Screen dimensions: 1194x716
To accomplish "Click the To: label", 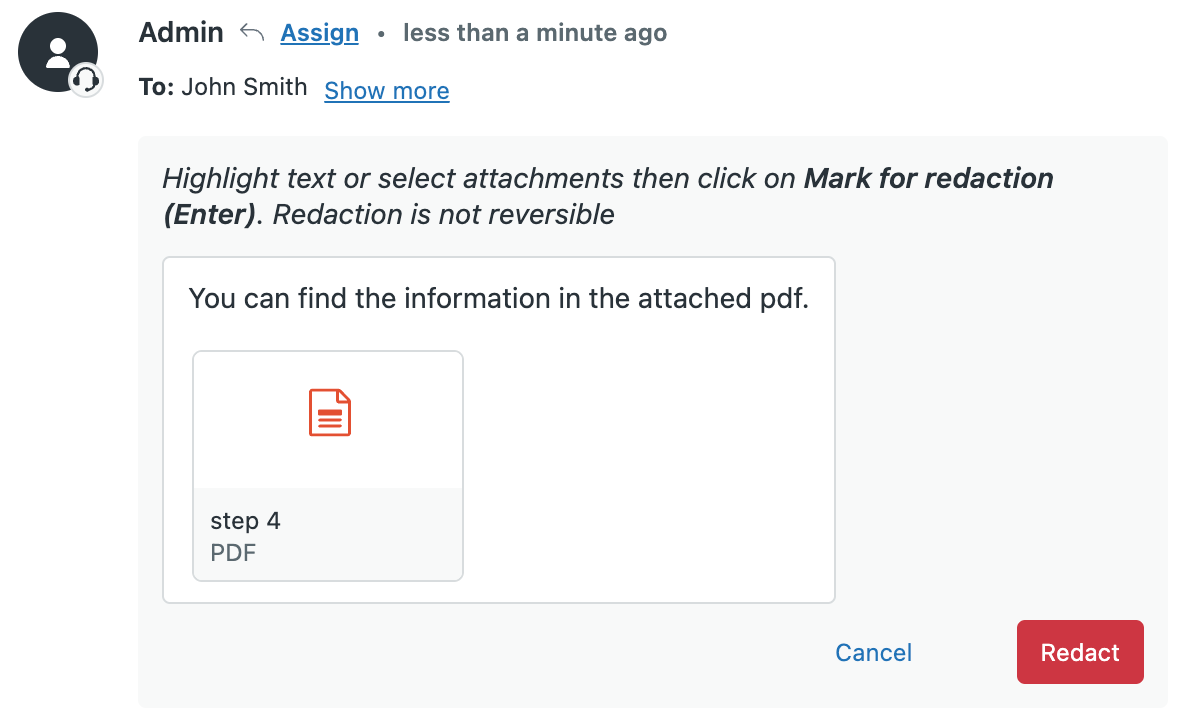I will coord(157,87).
